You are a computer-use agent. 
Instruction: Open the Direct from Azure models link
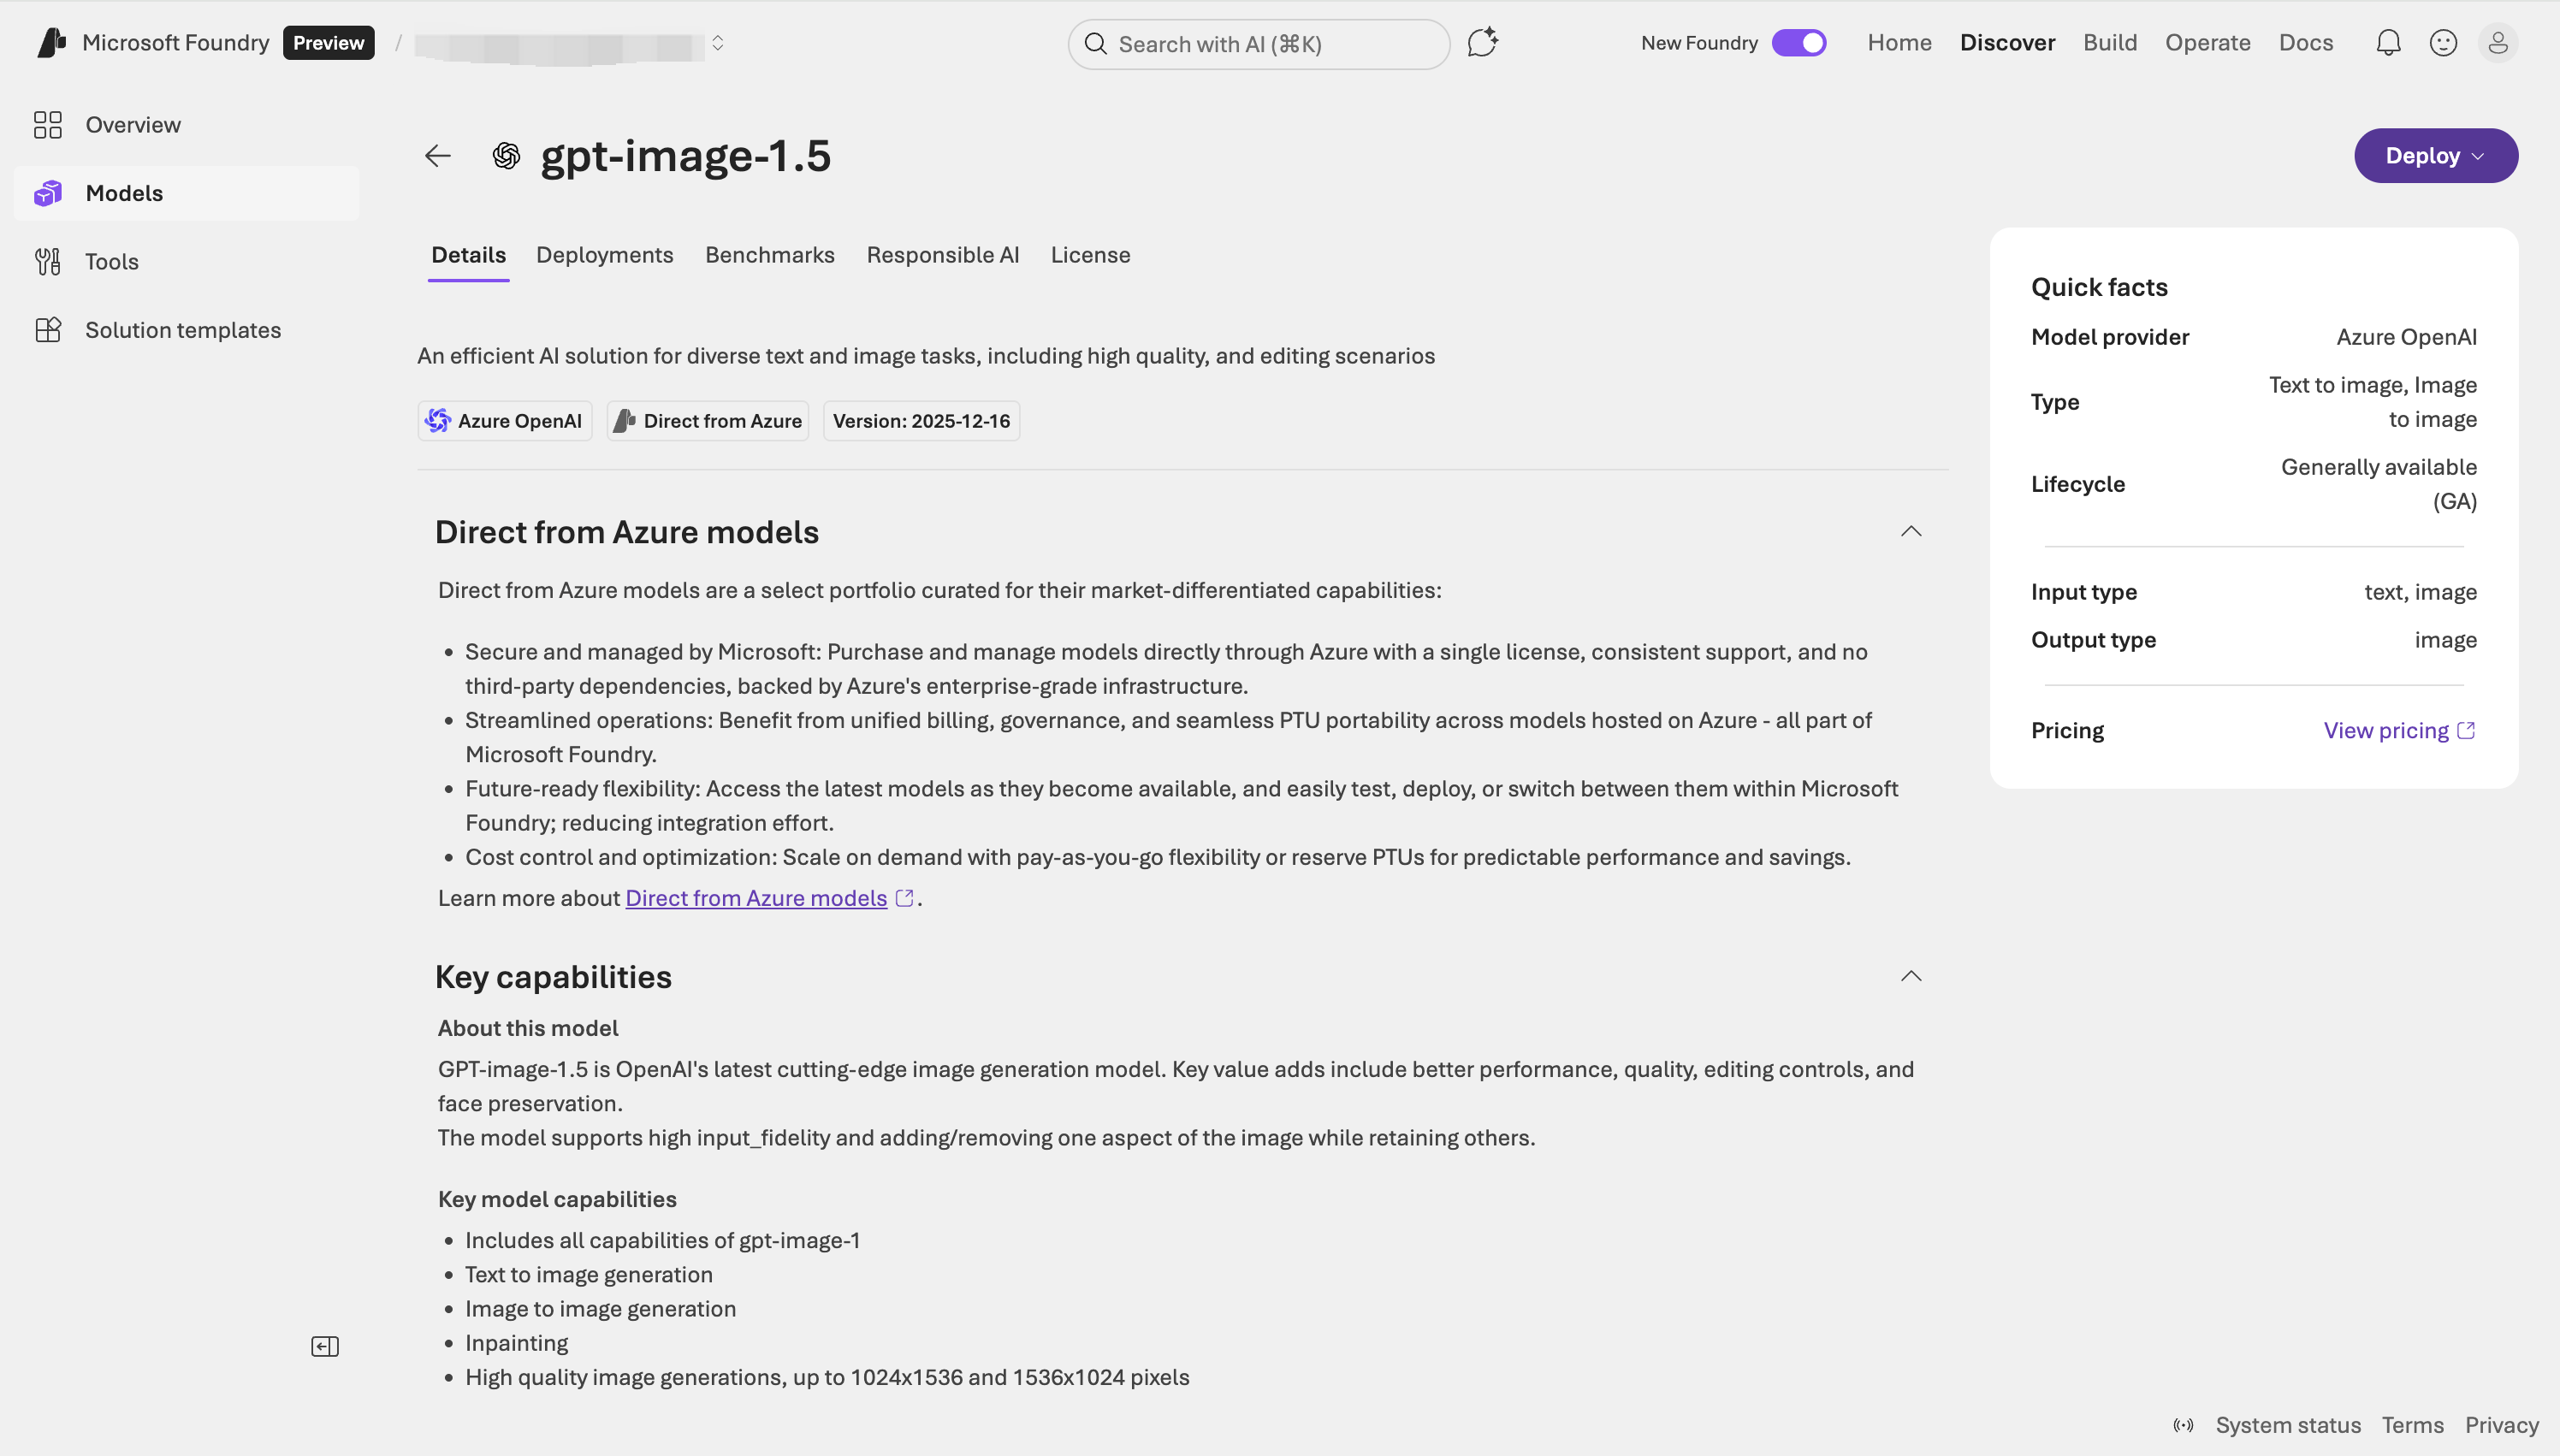click(755, 897)
